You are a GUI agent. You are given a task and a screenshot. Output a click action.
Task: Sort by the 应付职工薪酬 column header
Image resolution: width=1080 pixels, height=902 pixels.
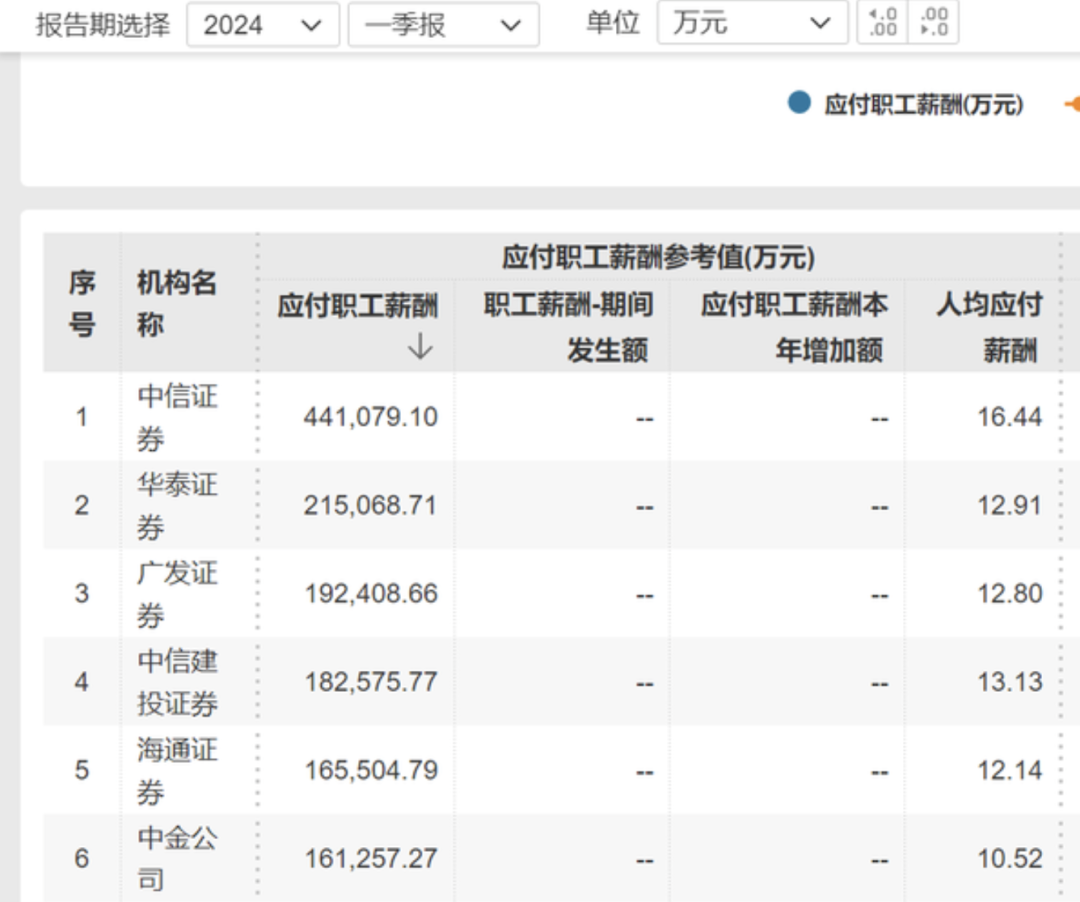(357, 306)
